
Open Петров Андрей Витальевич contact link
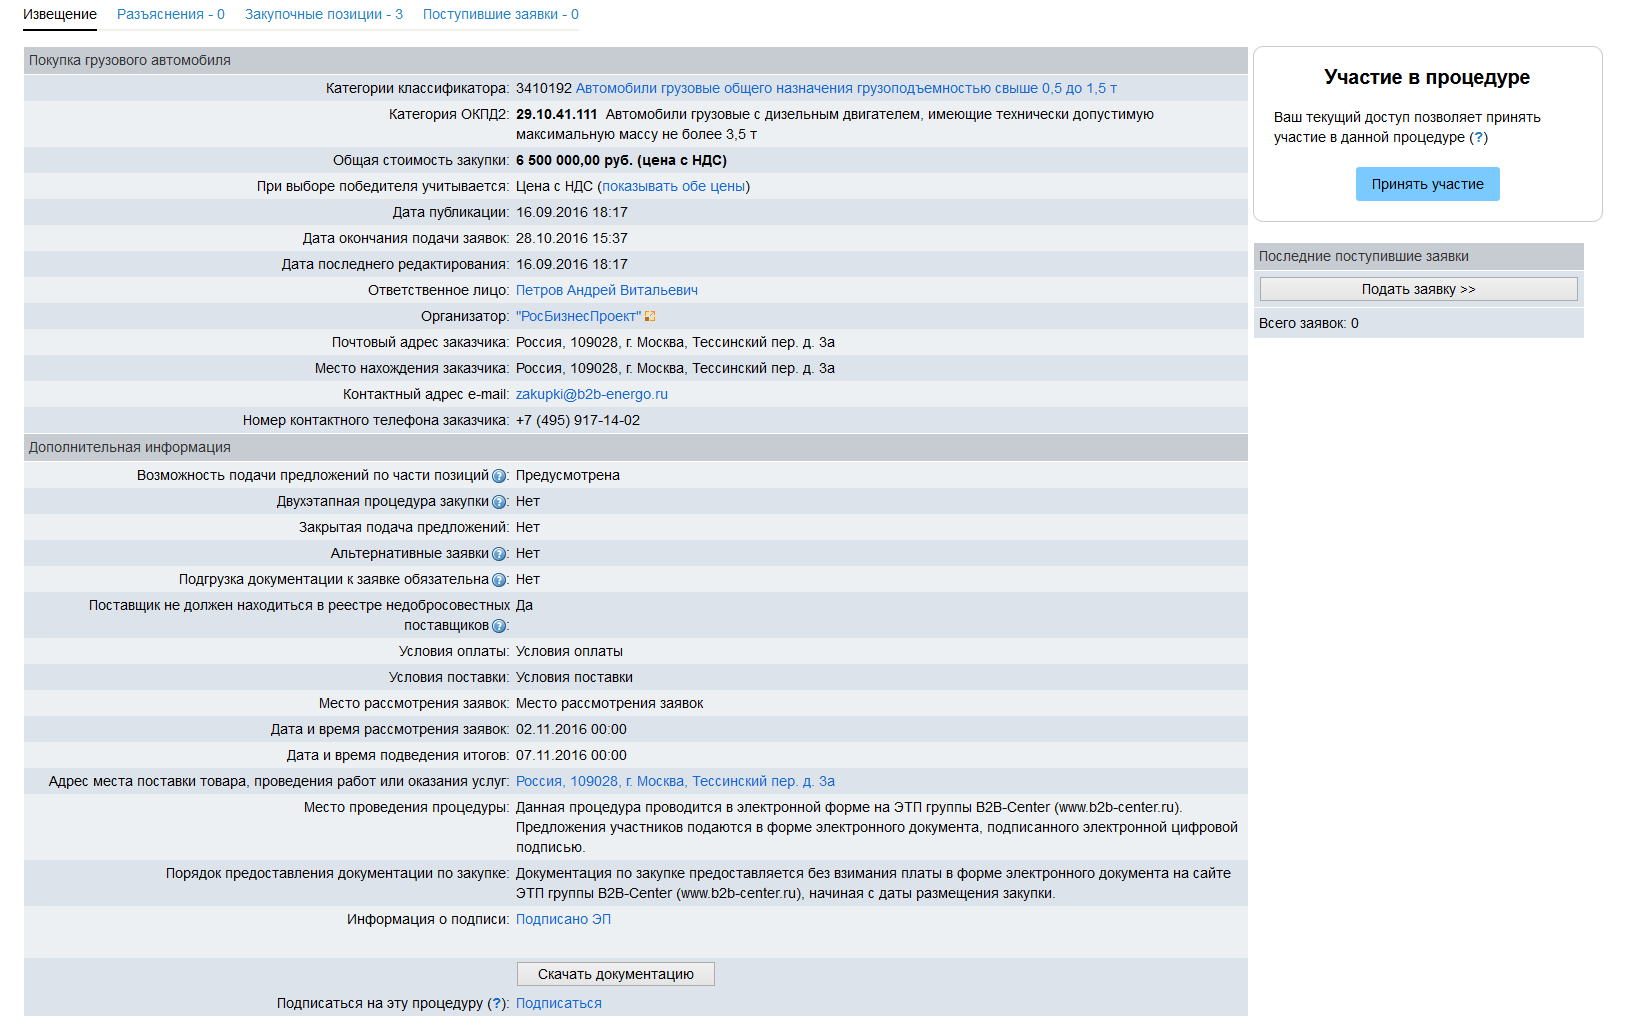click(606, 291)
